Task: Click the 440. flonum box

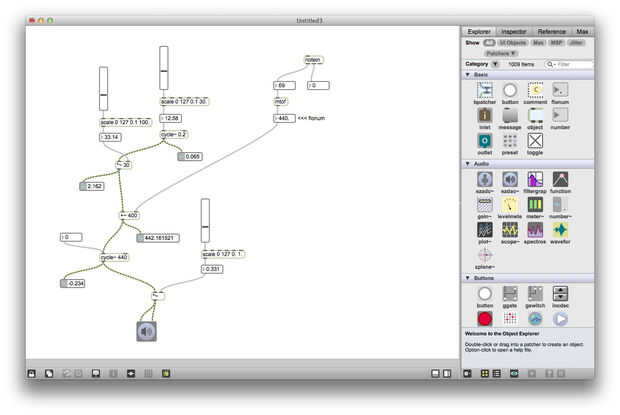Action: (284, 118)
